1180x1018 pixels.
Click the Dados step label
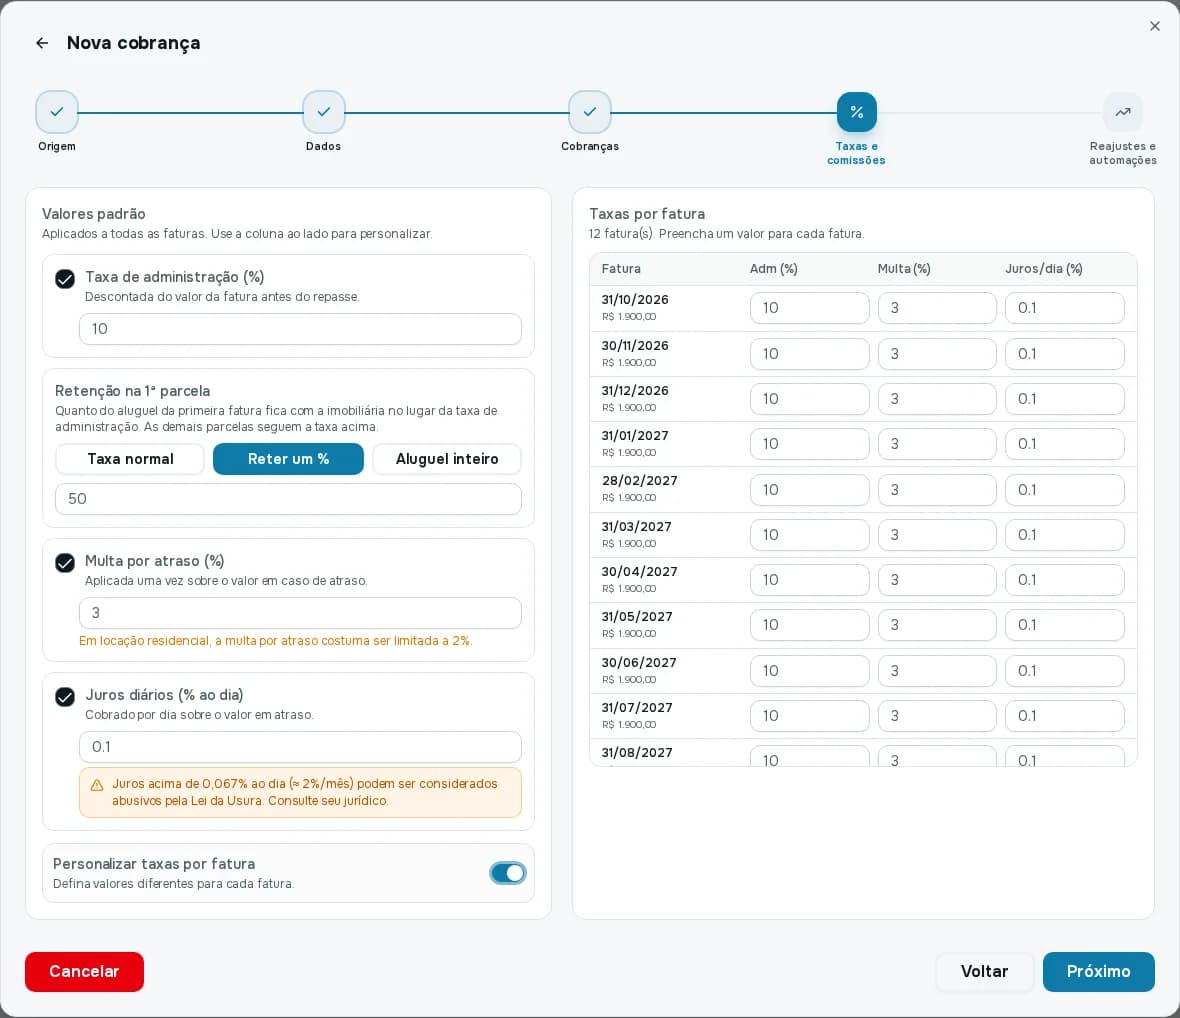(324, 146)
